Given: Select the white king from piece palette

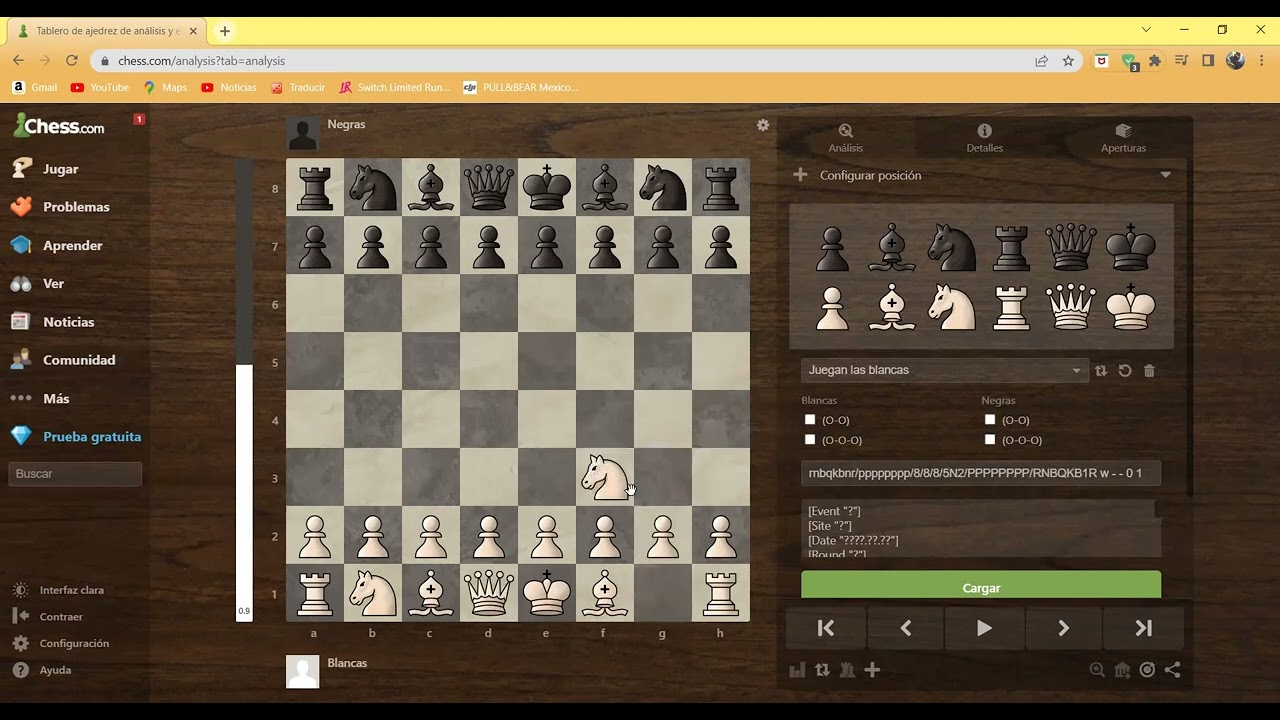Looking at the screenshot, I should pyautogui.click(x=1130, y=307).
